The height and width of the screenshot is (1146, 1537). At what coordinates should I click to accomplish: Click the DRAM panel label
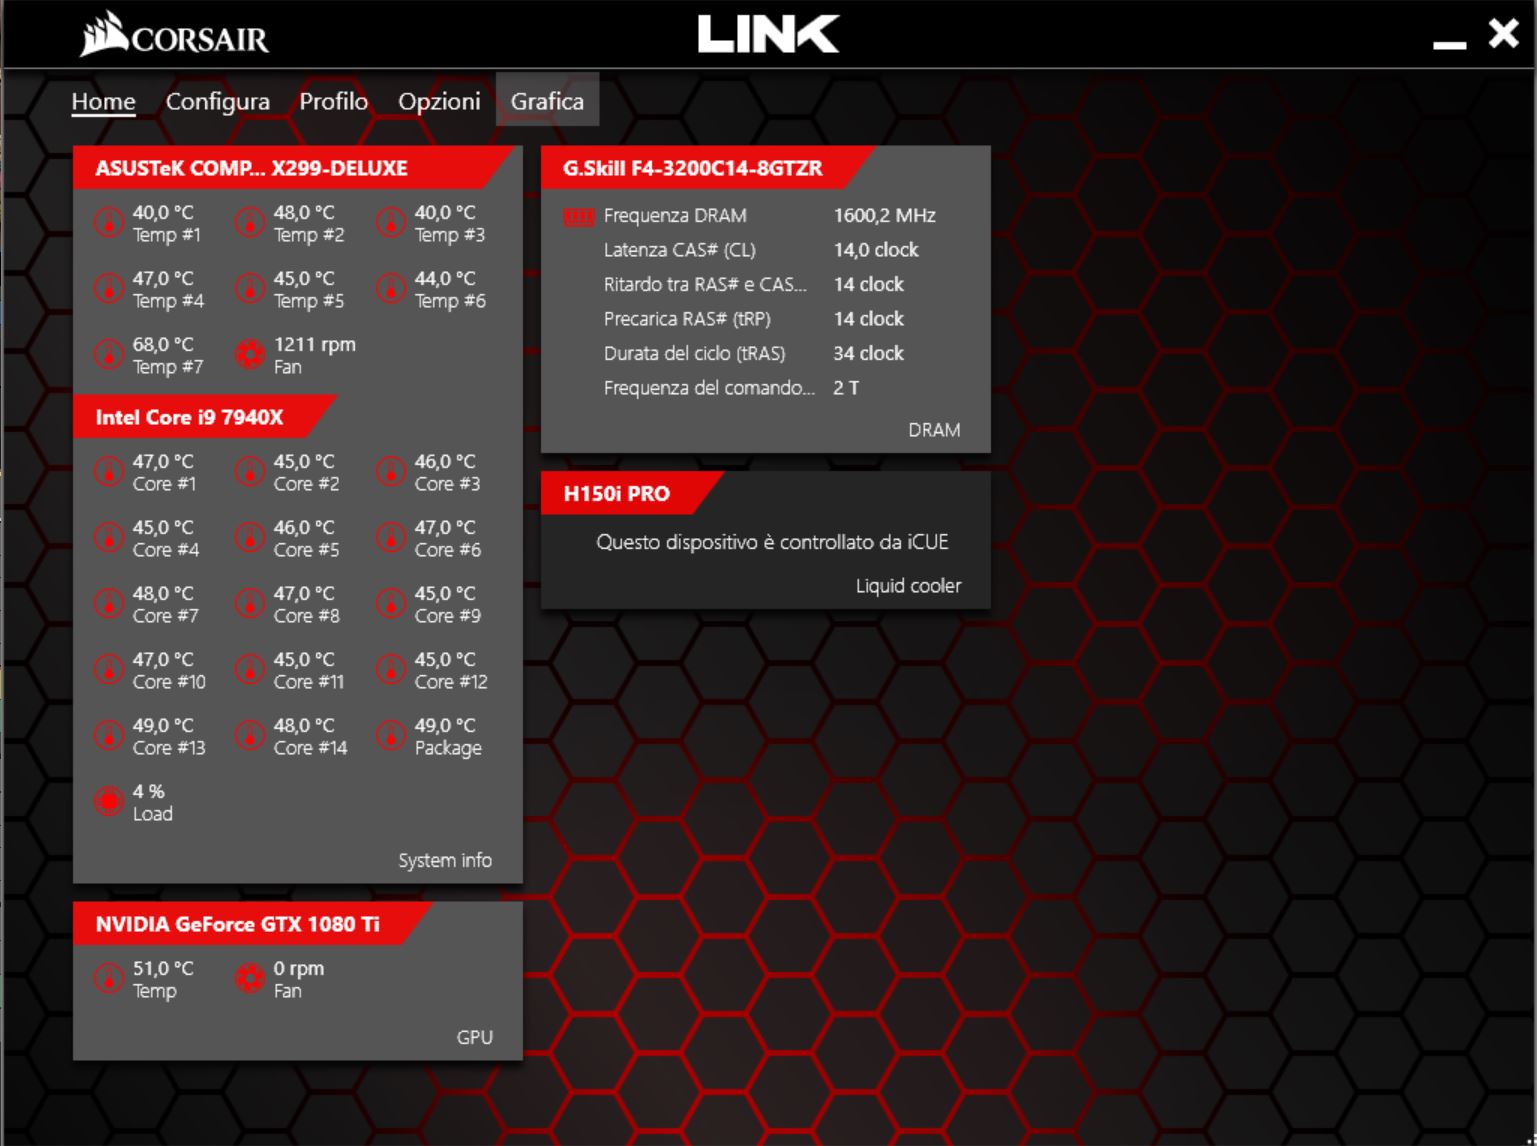[x=934, y=430]
